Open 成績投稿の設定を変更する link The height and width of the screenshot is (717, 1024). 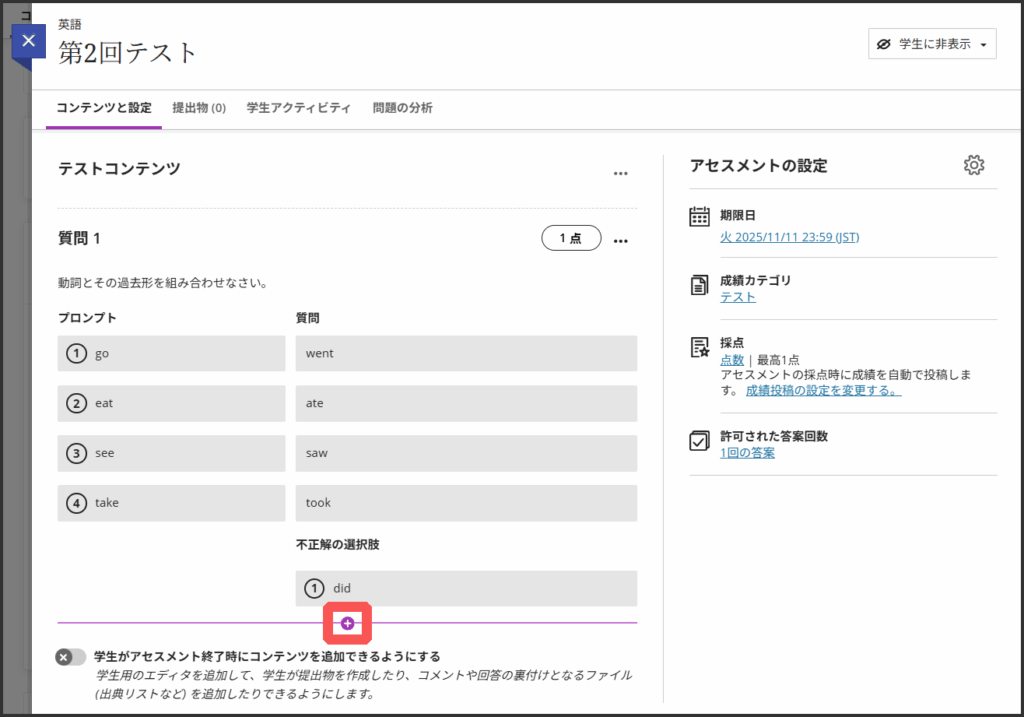[823, 390]
